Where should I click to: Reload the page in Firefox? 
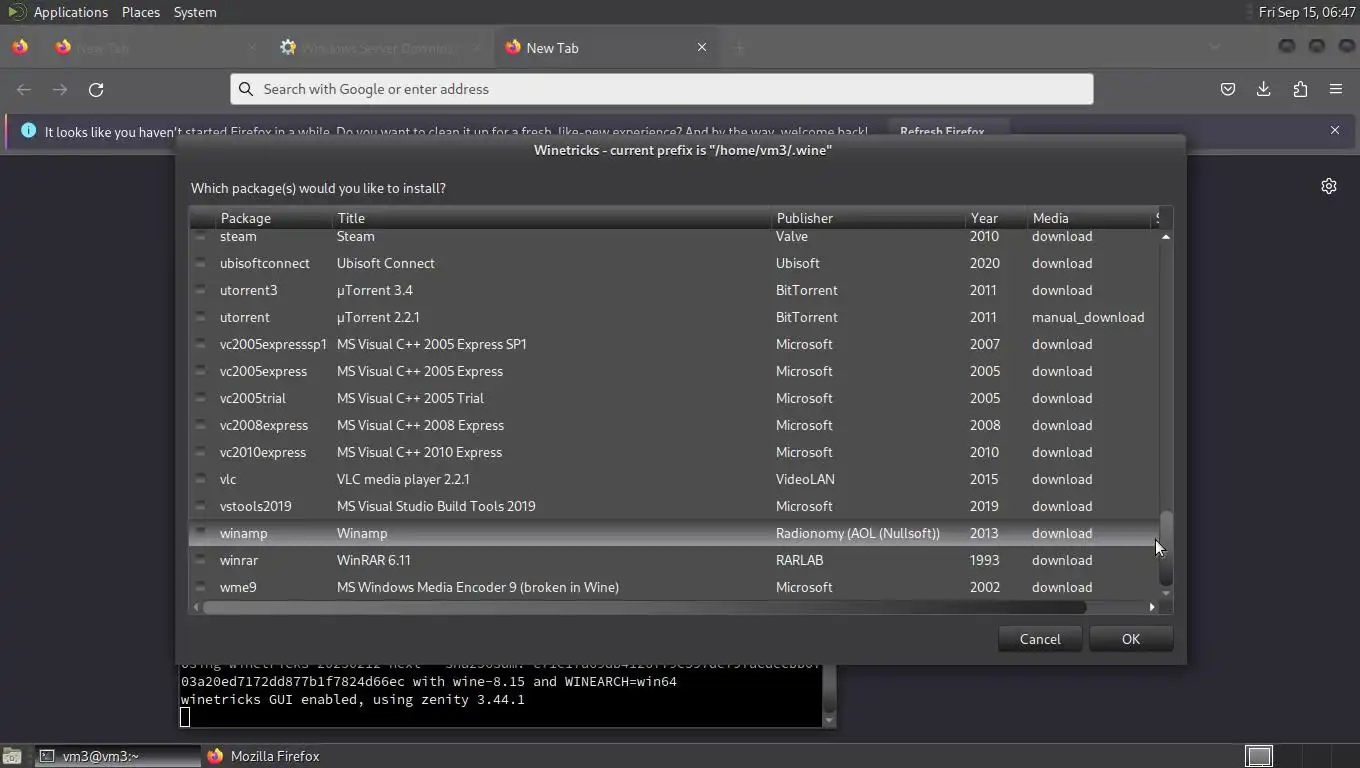(96, 89)
